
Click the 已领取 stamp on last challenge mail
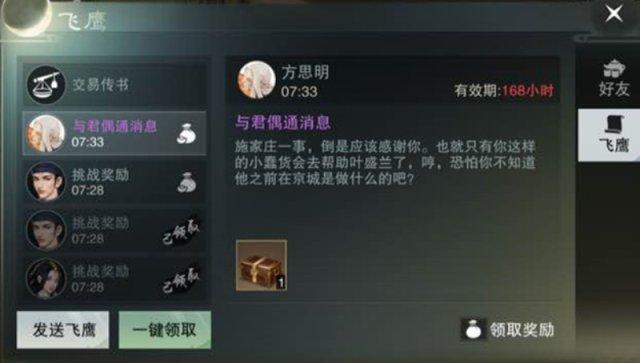click(181, 281)
